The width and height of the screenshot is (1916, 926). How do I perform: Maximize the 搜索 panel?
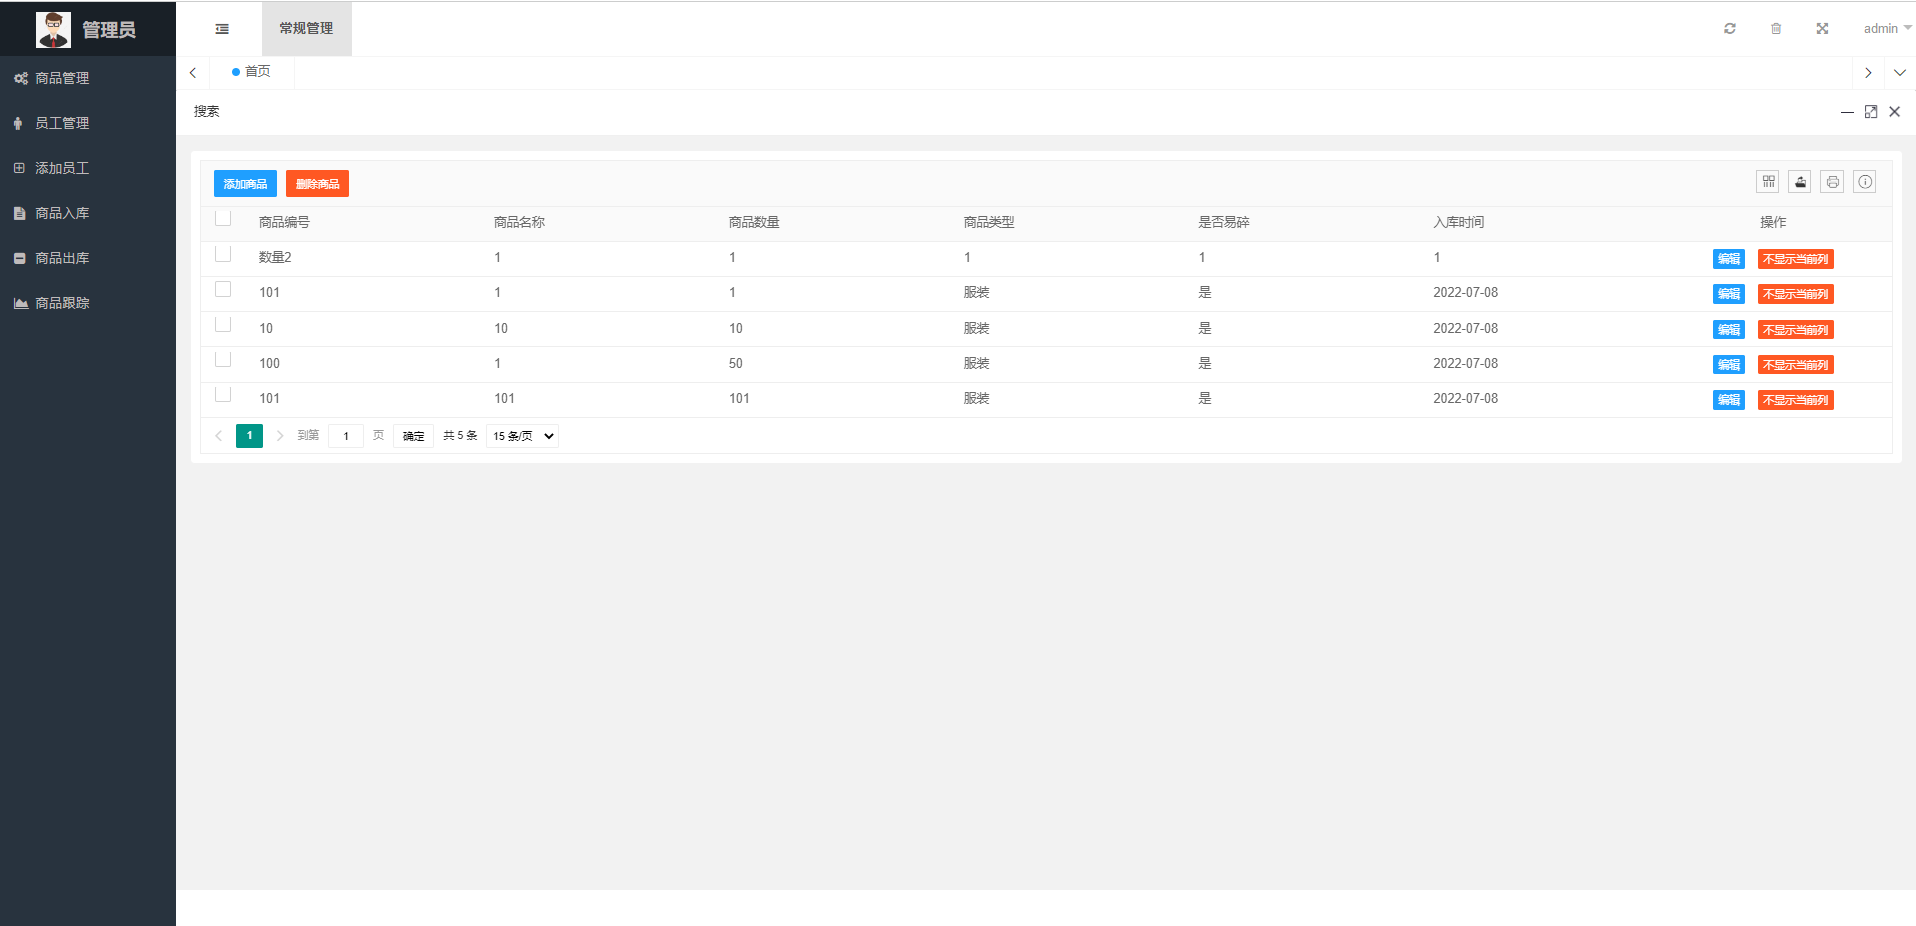click(1871, 112)
